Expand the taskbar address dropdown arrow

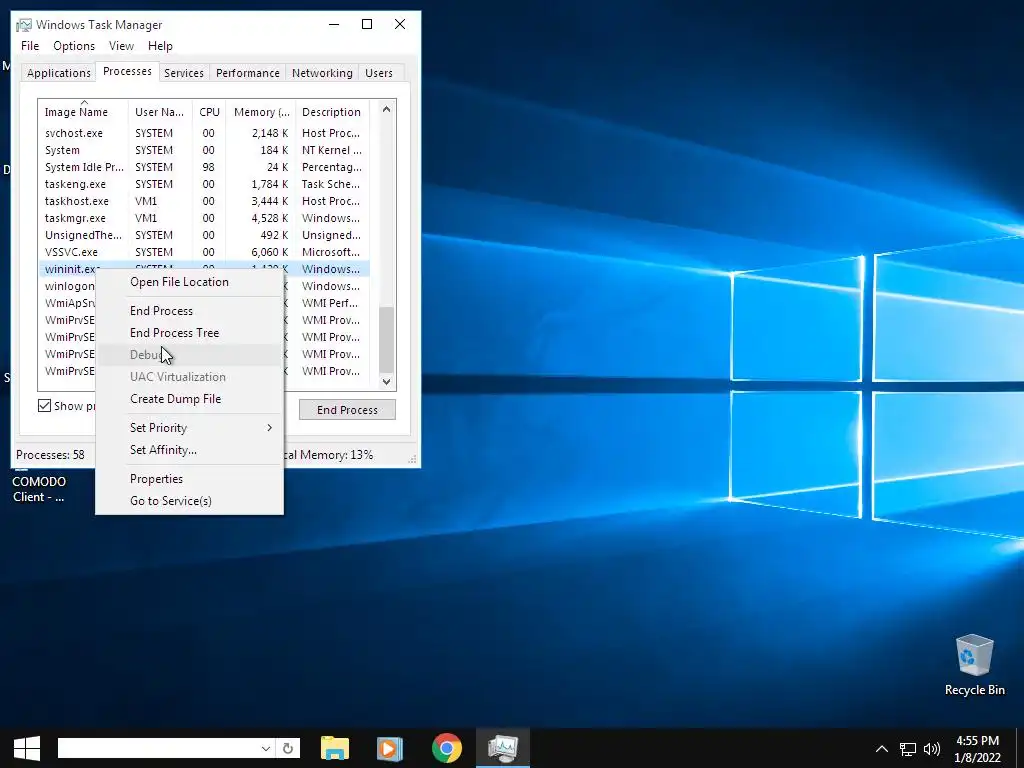click(x=266, y=748)
